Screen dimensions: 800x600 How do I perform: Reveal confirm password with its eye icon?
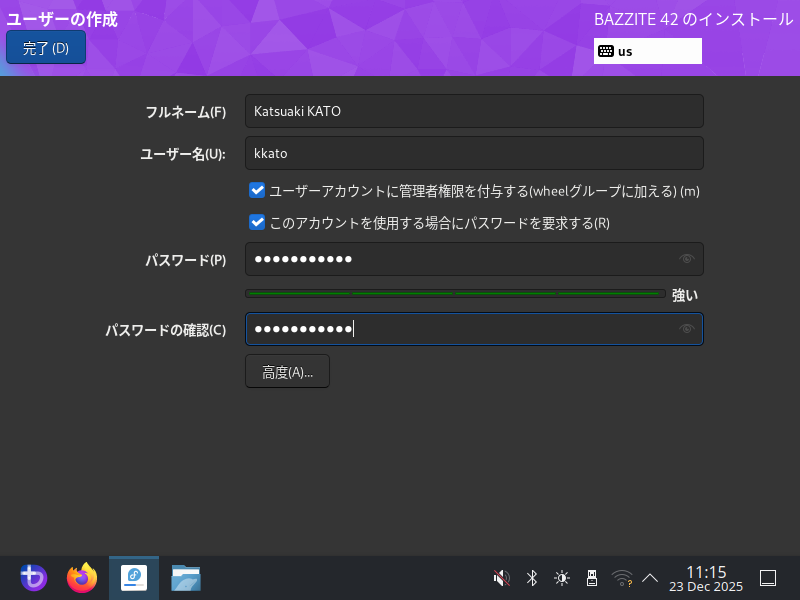[686, 329]
